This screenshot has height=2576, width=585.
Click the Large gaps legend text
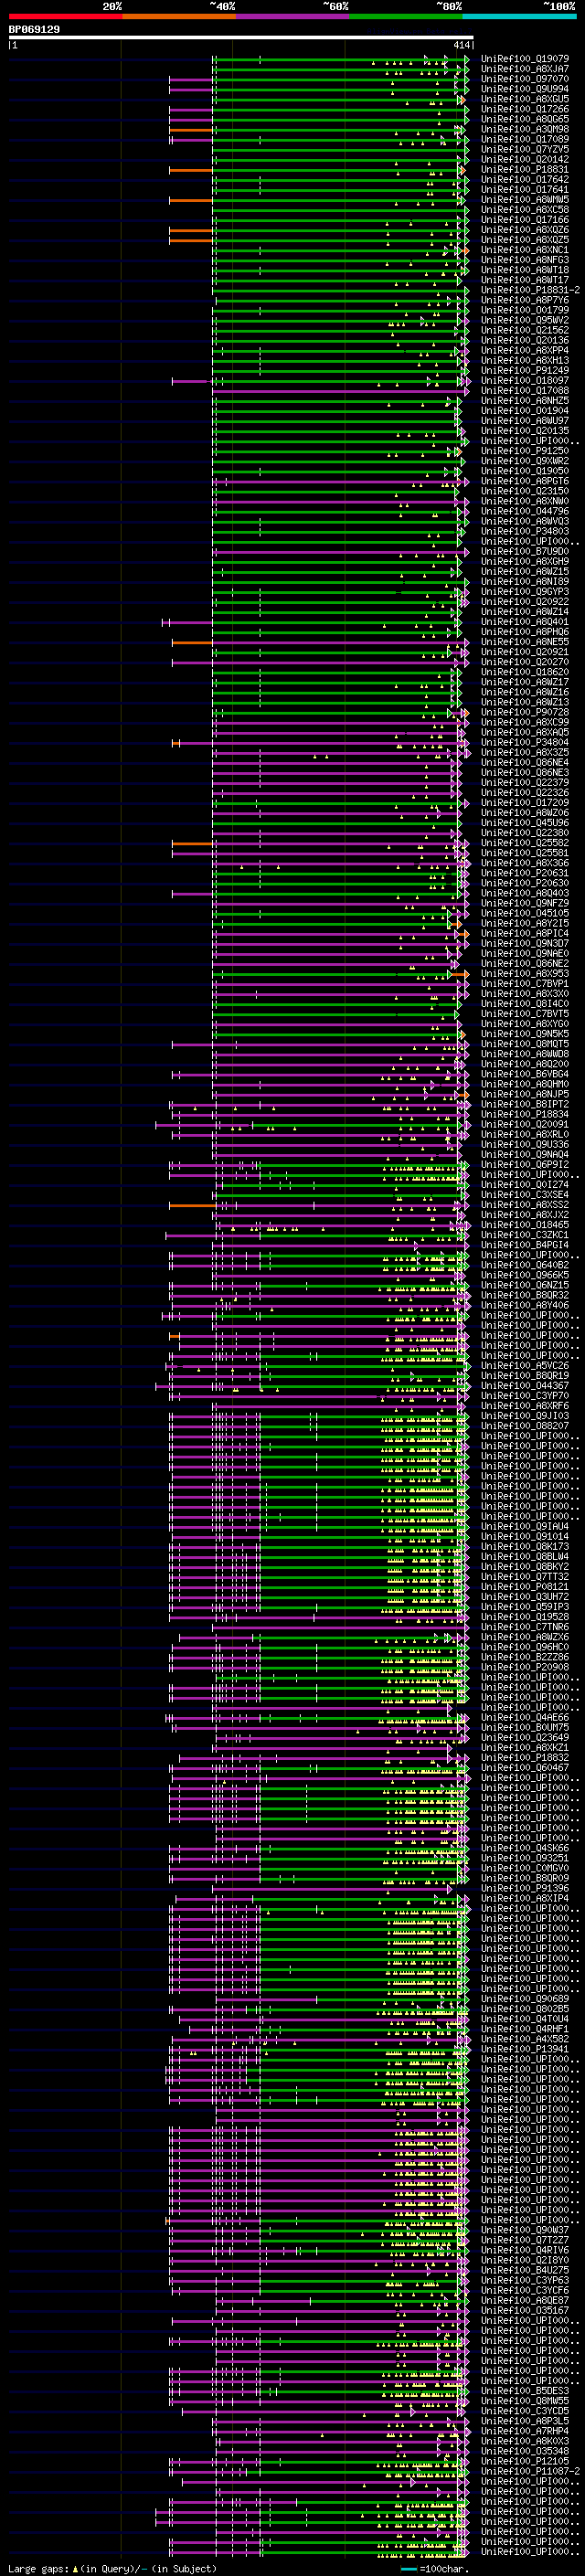pyautogui.click(x=112, y=2568)
